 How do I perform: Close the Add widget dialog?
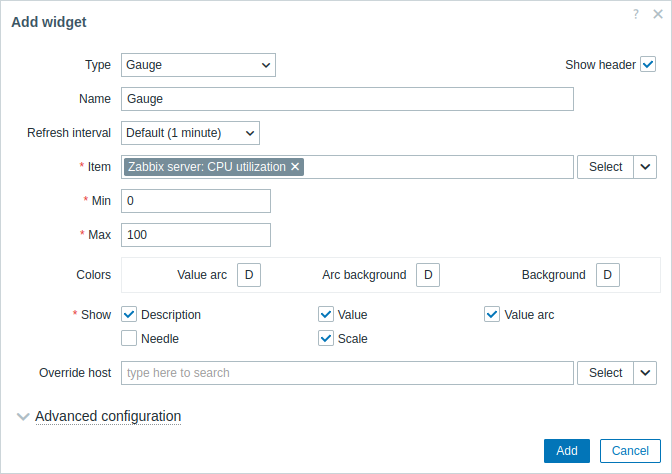pos(658,14)
